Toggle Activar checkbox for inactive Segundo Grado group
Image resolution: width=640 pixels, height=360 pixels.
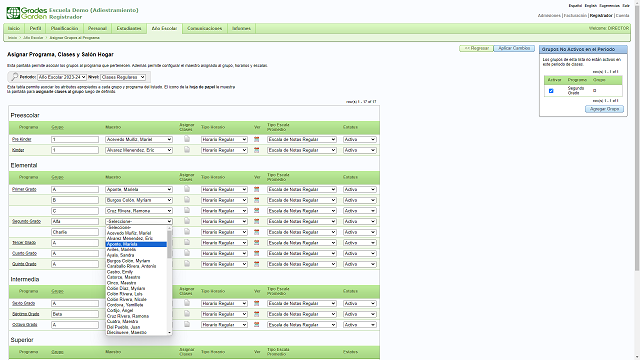tap(551, 91)
